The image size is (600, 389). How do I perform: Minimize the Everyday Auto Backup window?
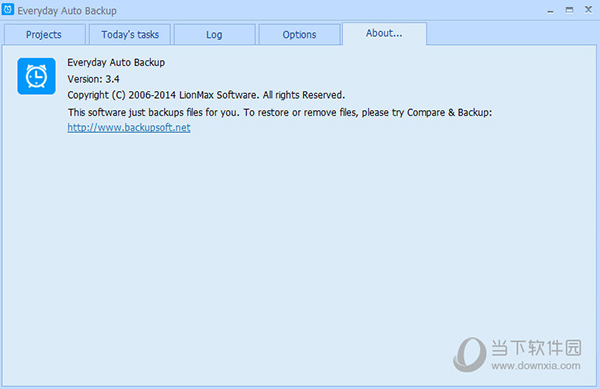[550, 11]
